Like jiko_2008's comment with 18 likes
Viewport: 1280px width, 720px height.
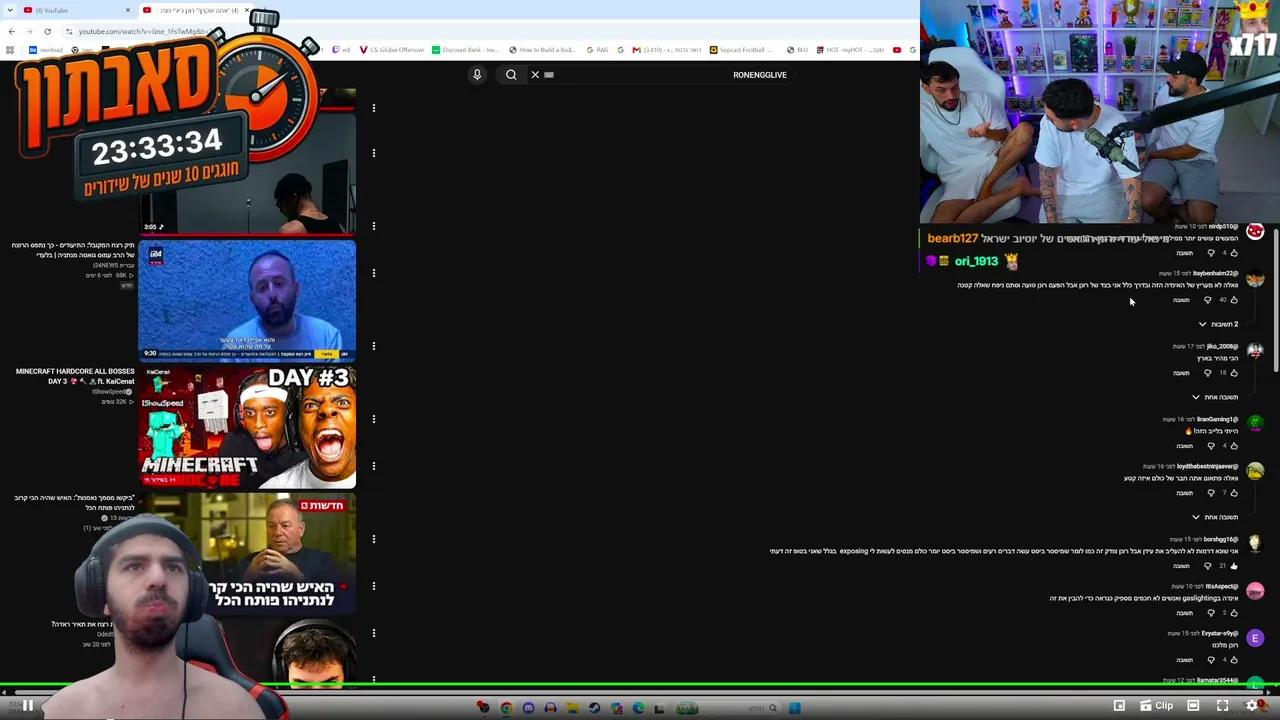click(1234, 373)
